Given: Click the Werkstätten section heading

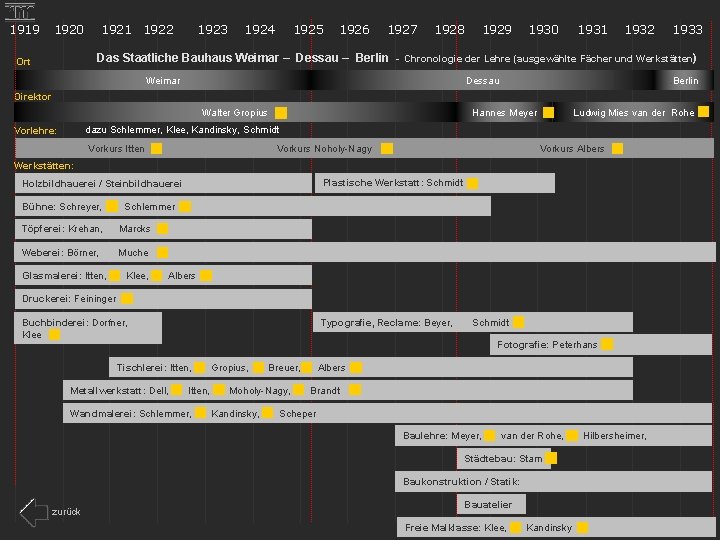Looking at the screenshot, I should (x=44, y=166).
